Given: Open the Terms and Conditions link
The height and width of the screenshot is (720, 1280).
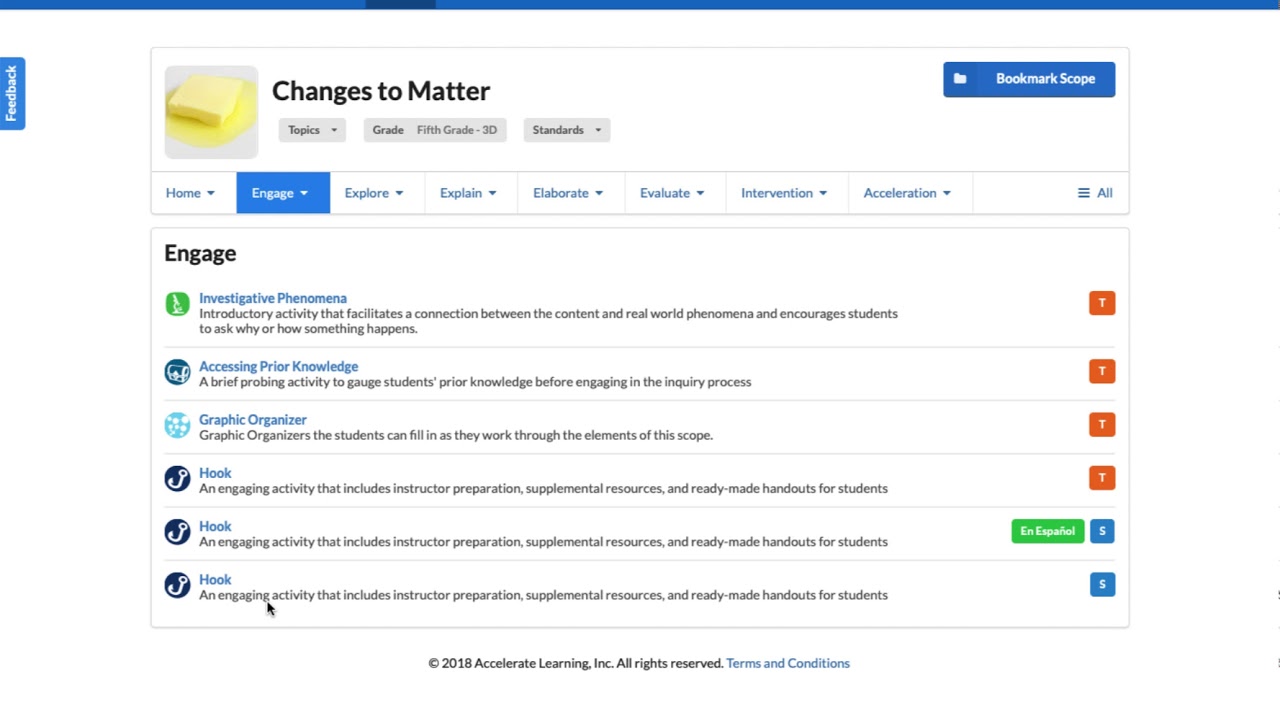Looking at the screenshot, I should coord(788,663).
